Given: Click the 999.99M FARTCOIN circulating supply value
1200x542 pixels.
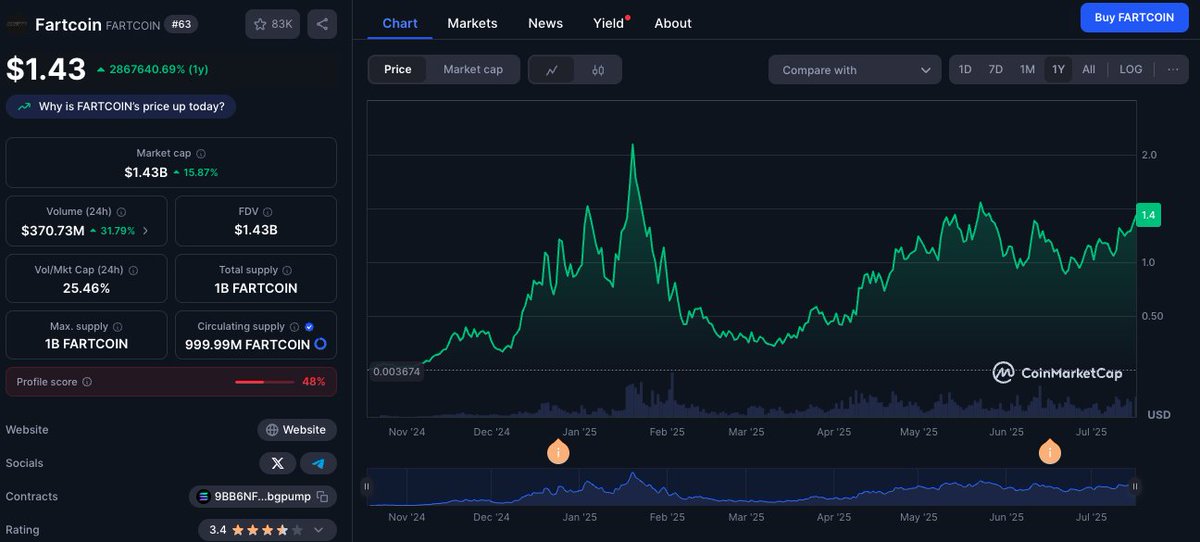Looking at the screenshot, I should click(248, 344).
